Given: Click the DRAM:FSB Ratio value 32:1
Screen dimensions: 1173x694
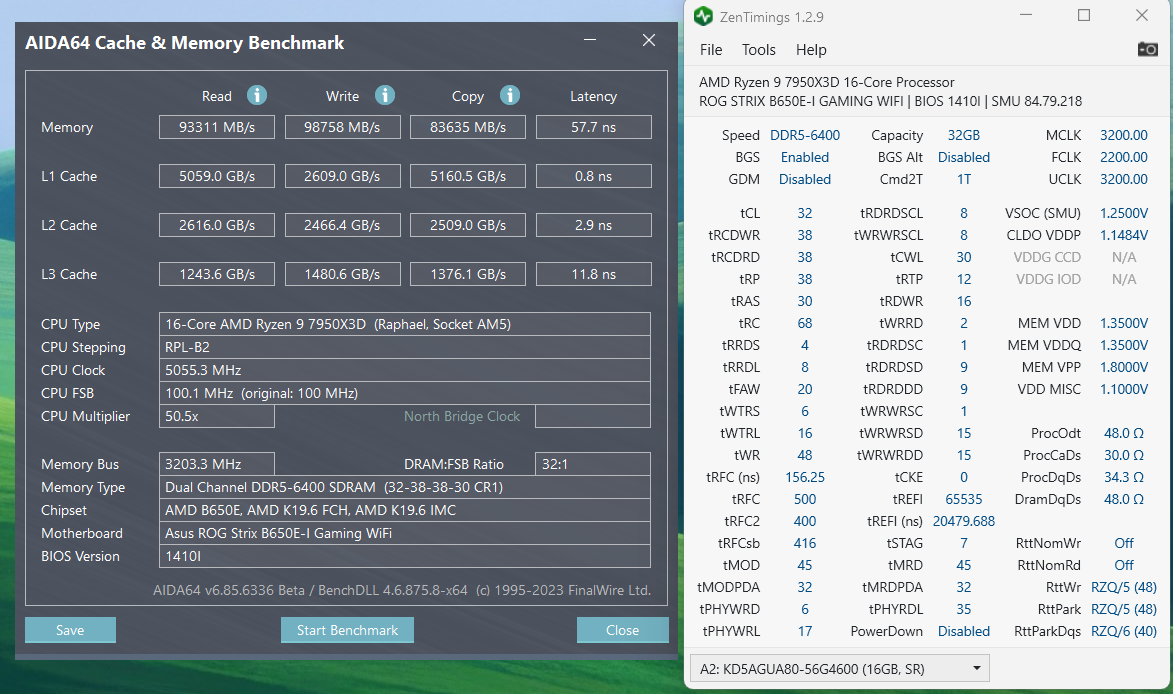Looking at the screenshot, I should 593,464.
